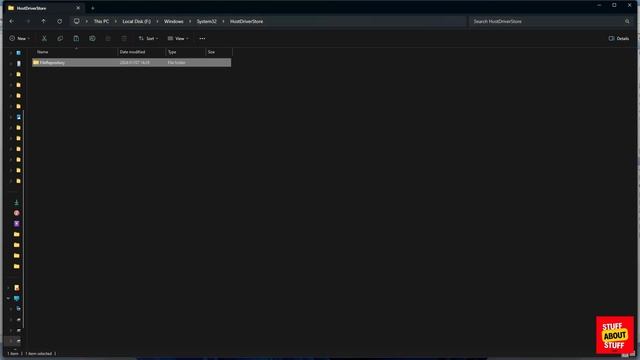The width and height of the screenshot is (640, 360).
Task: Go up one folder level
Action: click(43, 21)
